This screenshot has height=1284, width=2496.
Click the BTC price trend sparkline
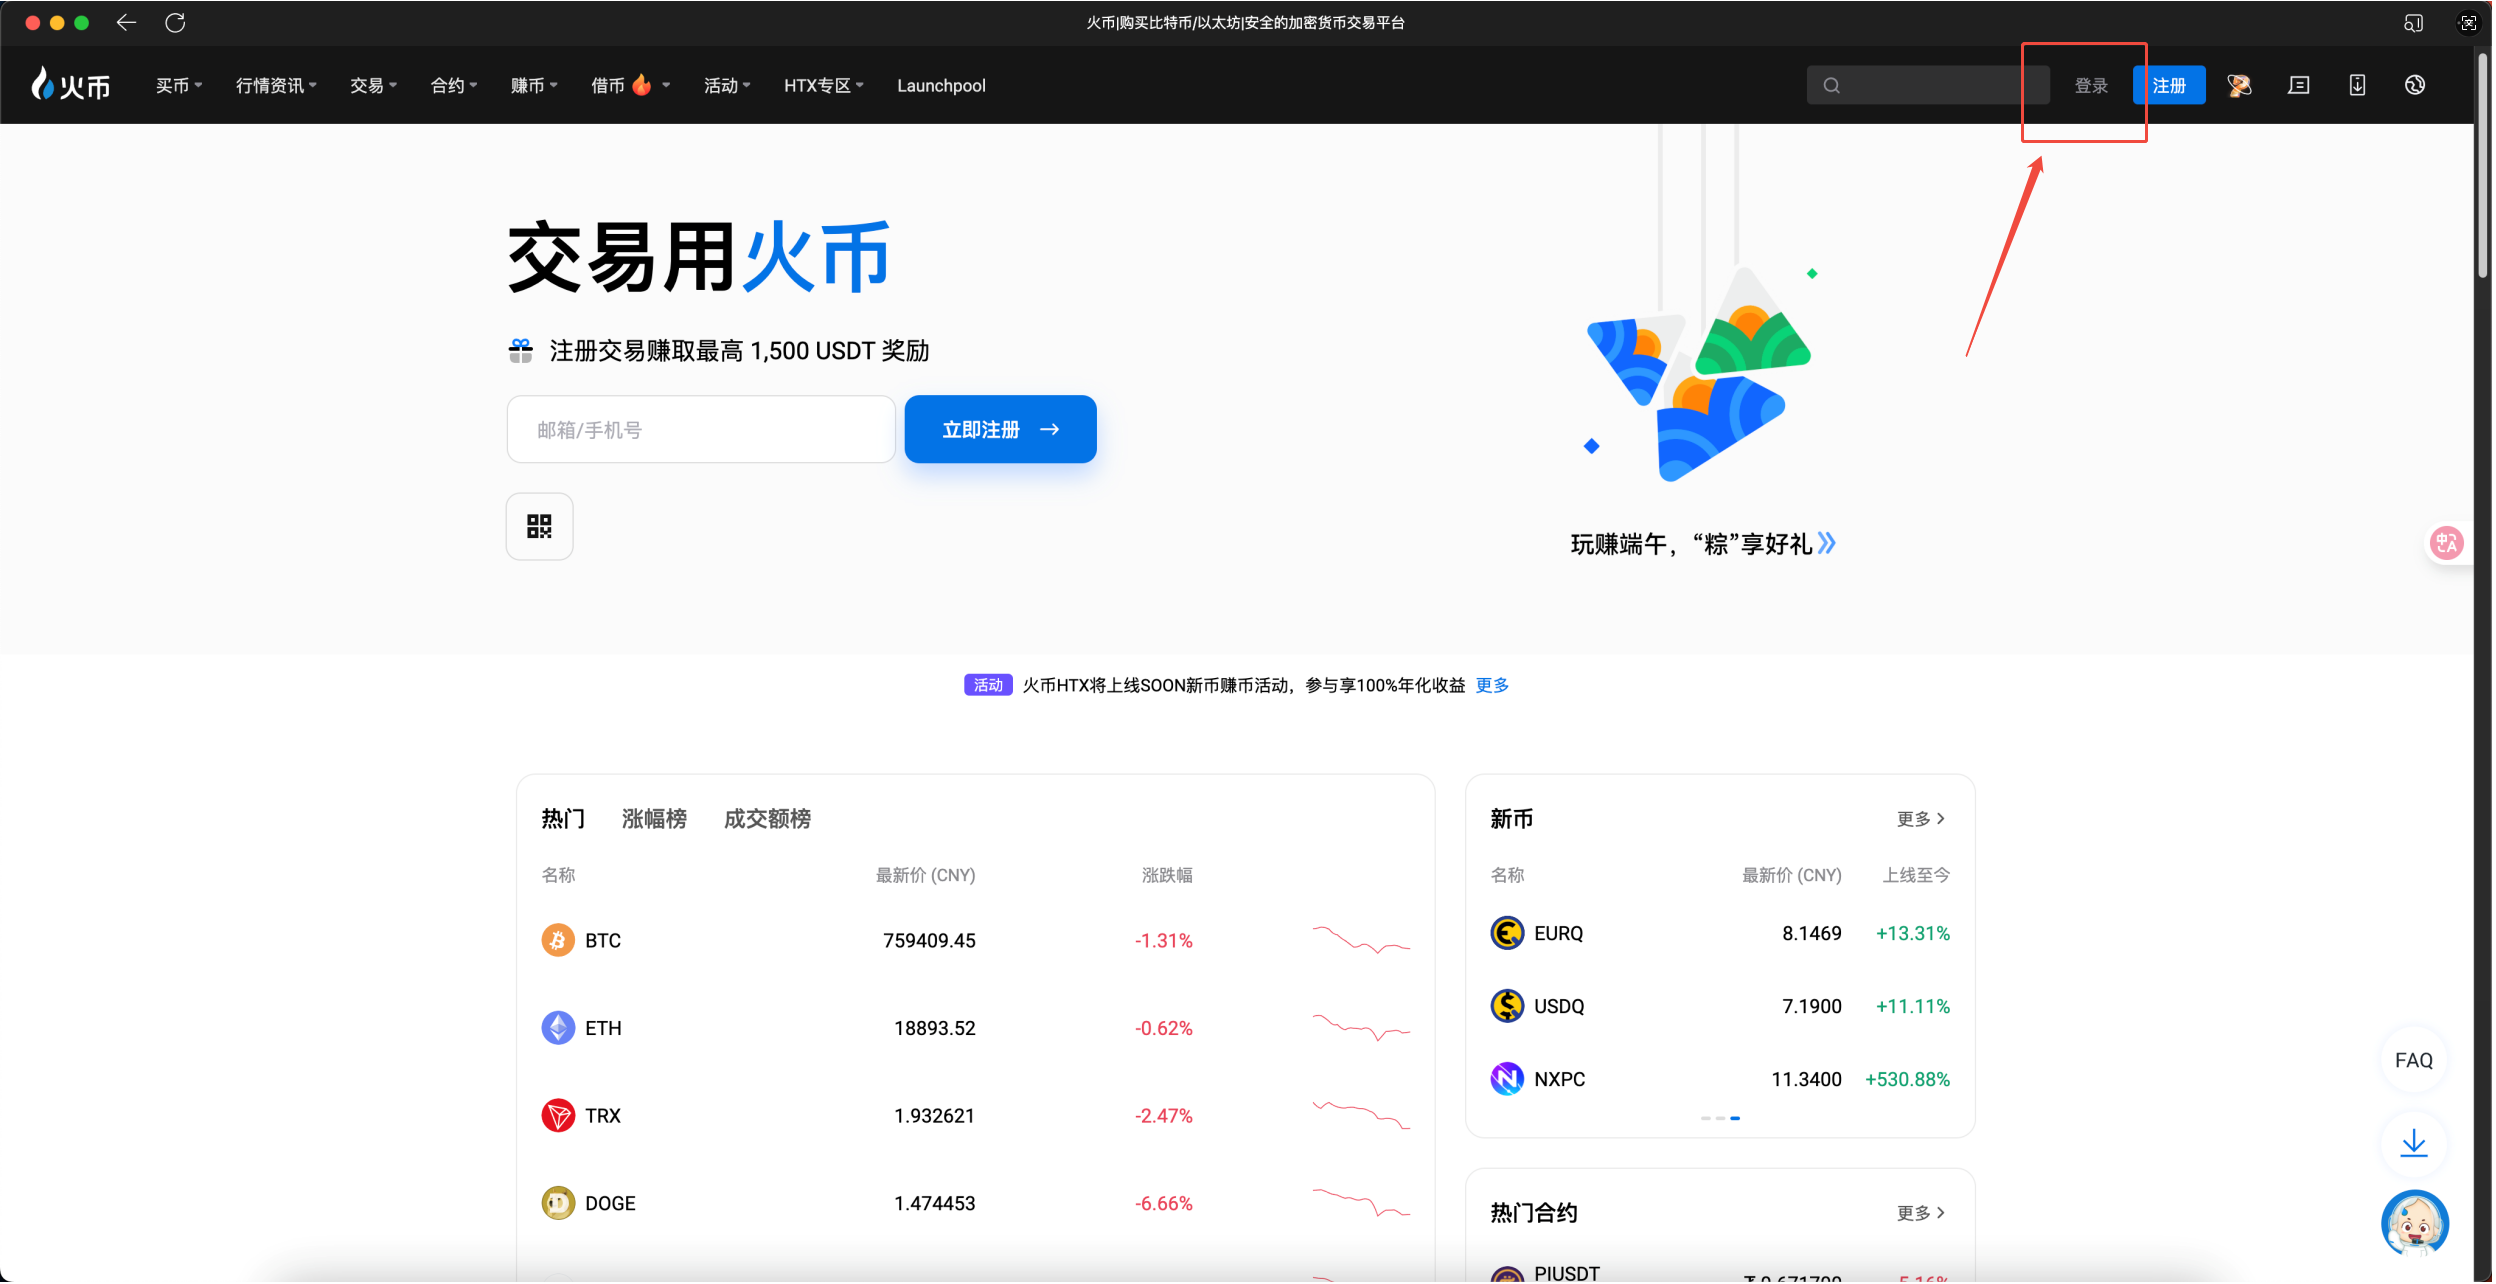tap(1361, 940)
